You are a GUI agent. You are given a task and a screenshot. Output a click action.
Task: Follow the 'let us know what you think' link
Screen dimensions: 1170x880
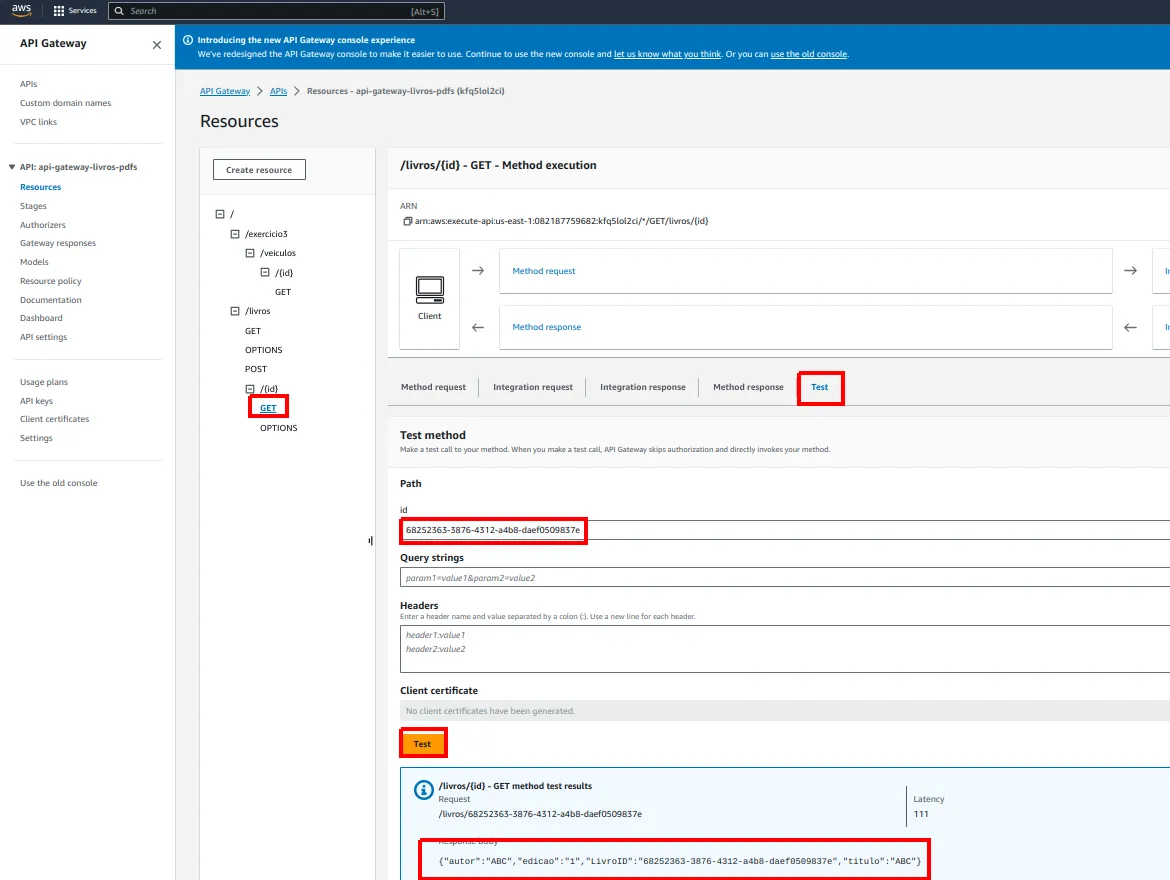click(667, 54)
